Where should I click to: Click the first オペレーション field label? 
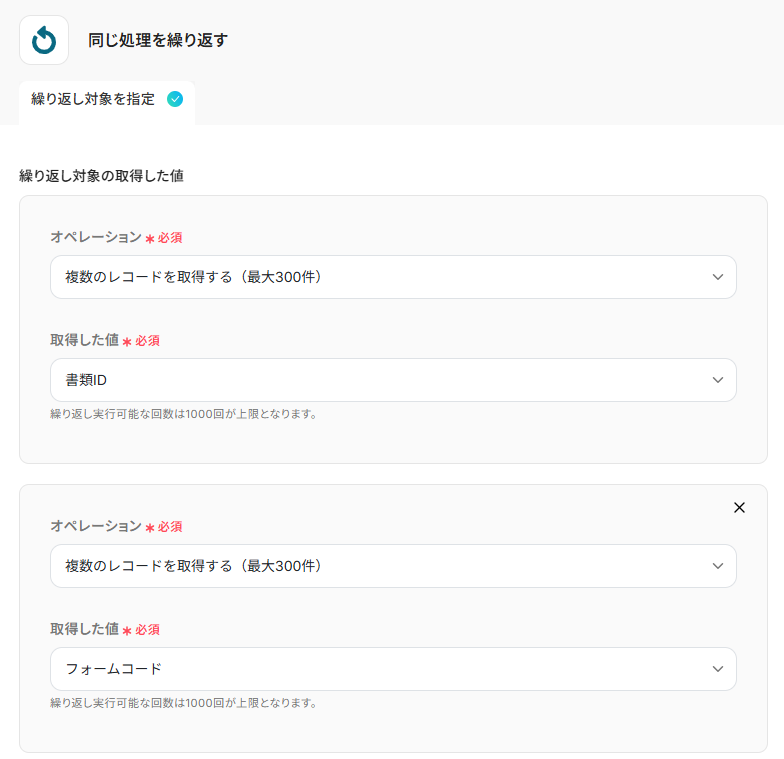click(x=96, y=237)
